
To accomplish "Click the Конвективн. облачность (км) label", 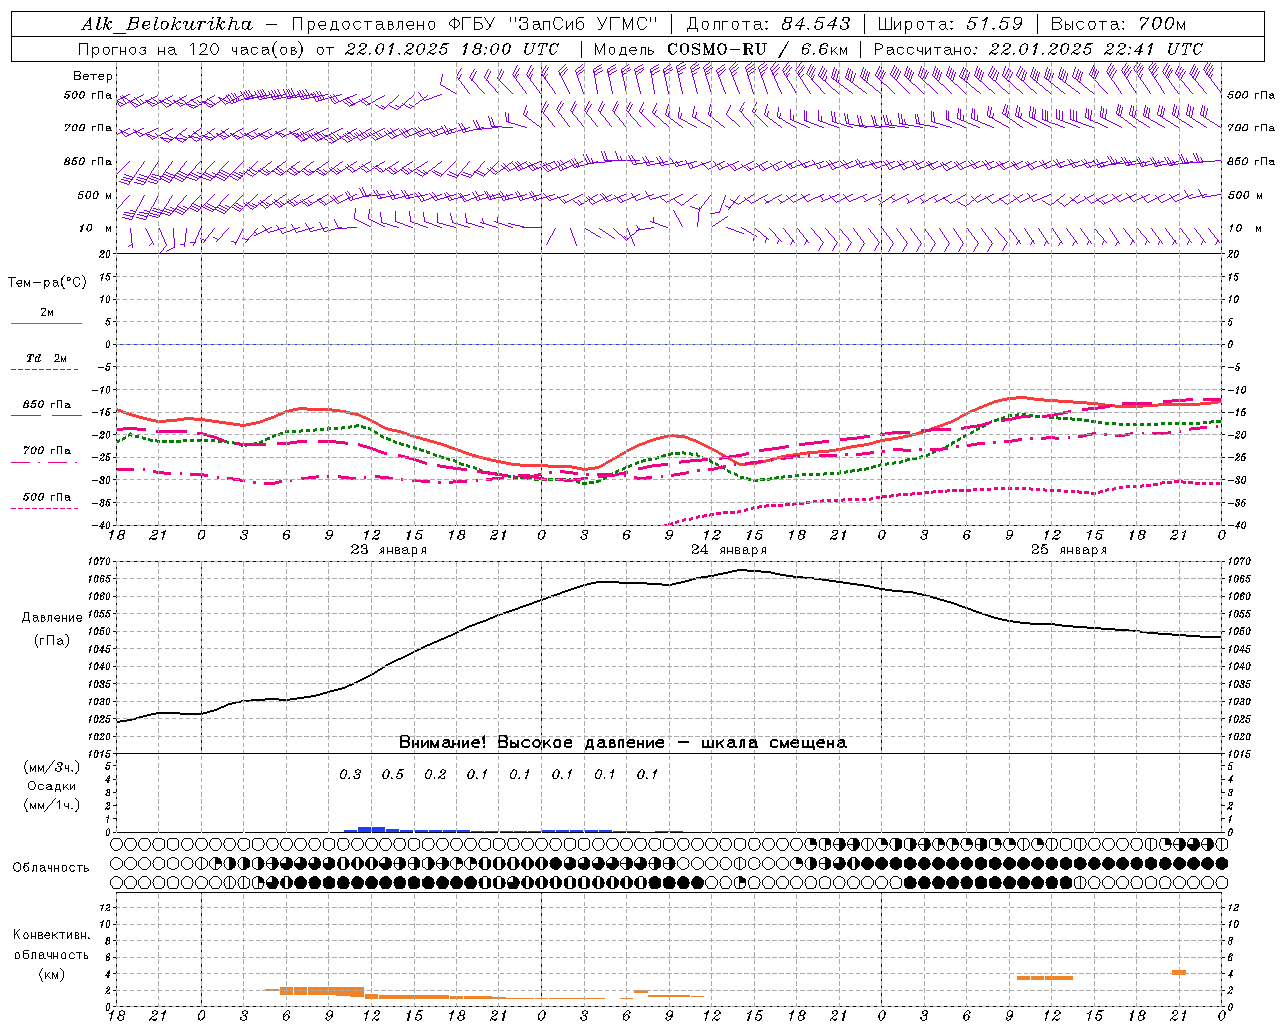I will pyautogui.click(x=51, y=954).
